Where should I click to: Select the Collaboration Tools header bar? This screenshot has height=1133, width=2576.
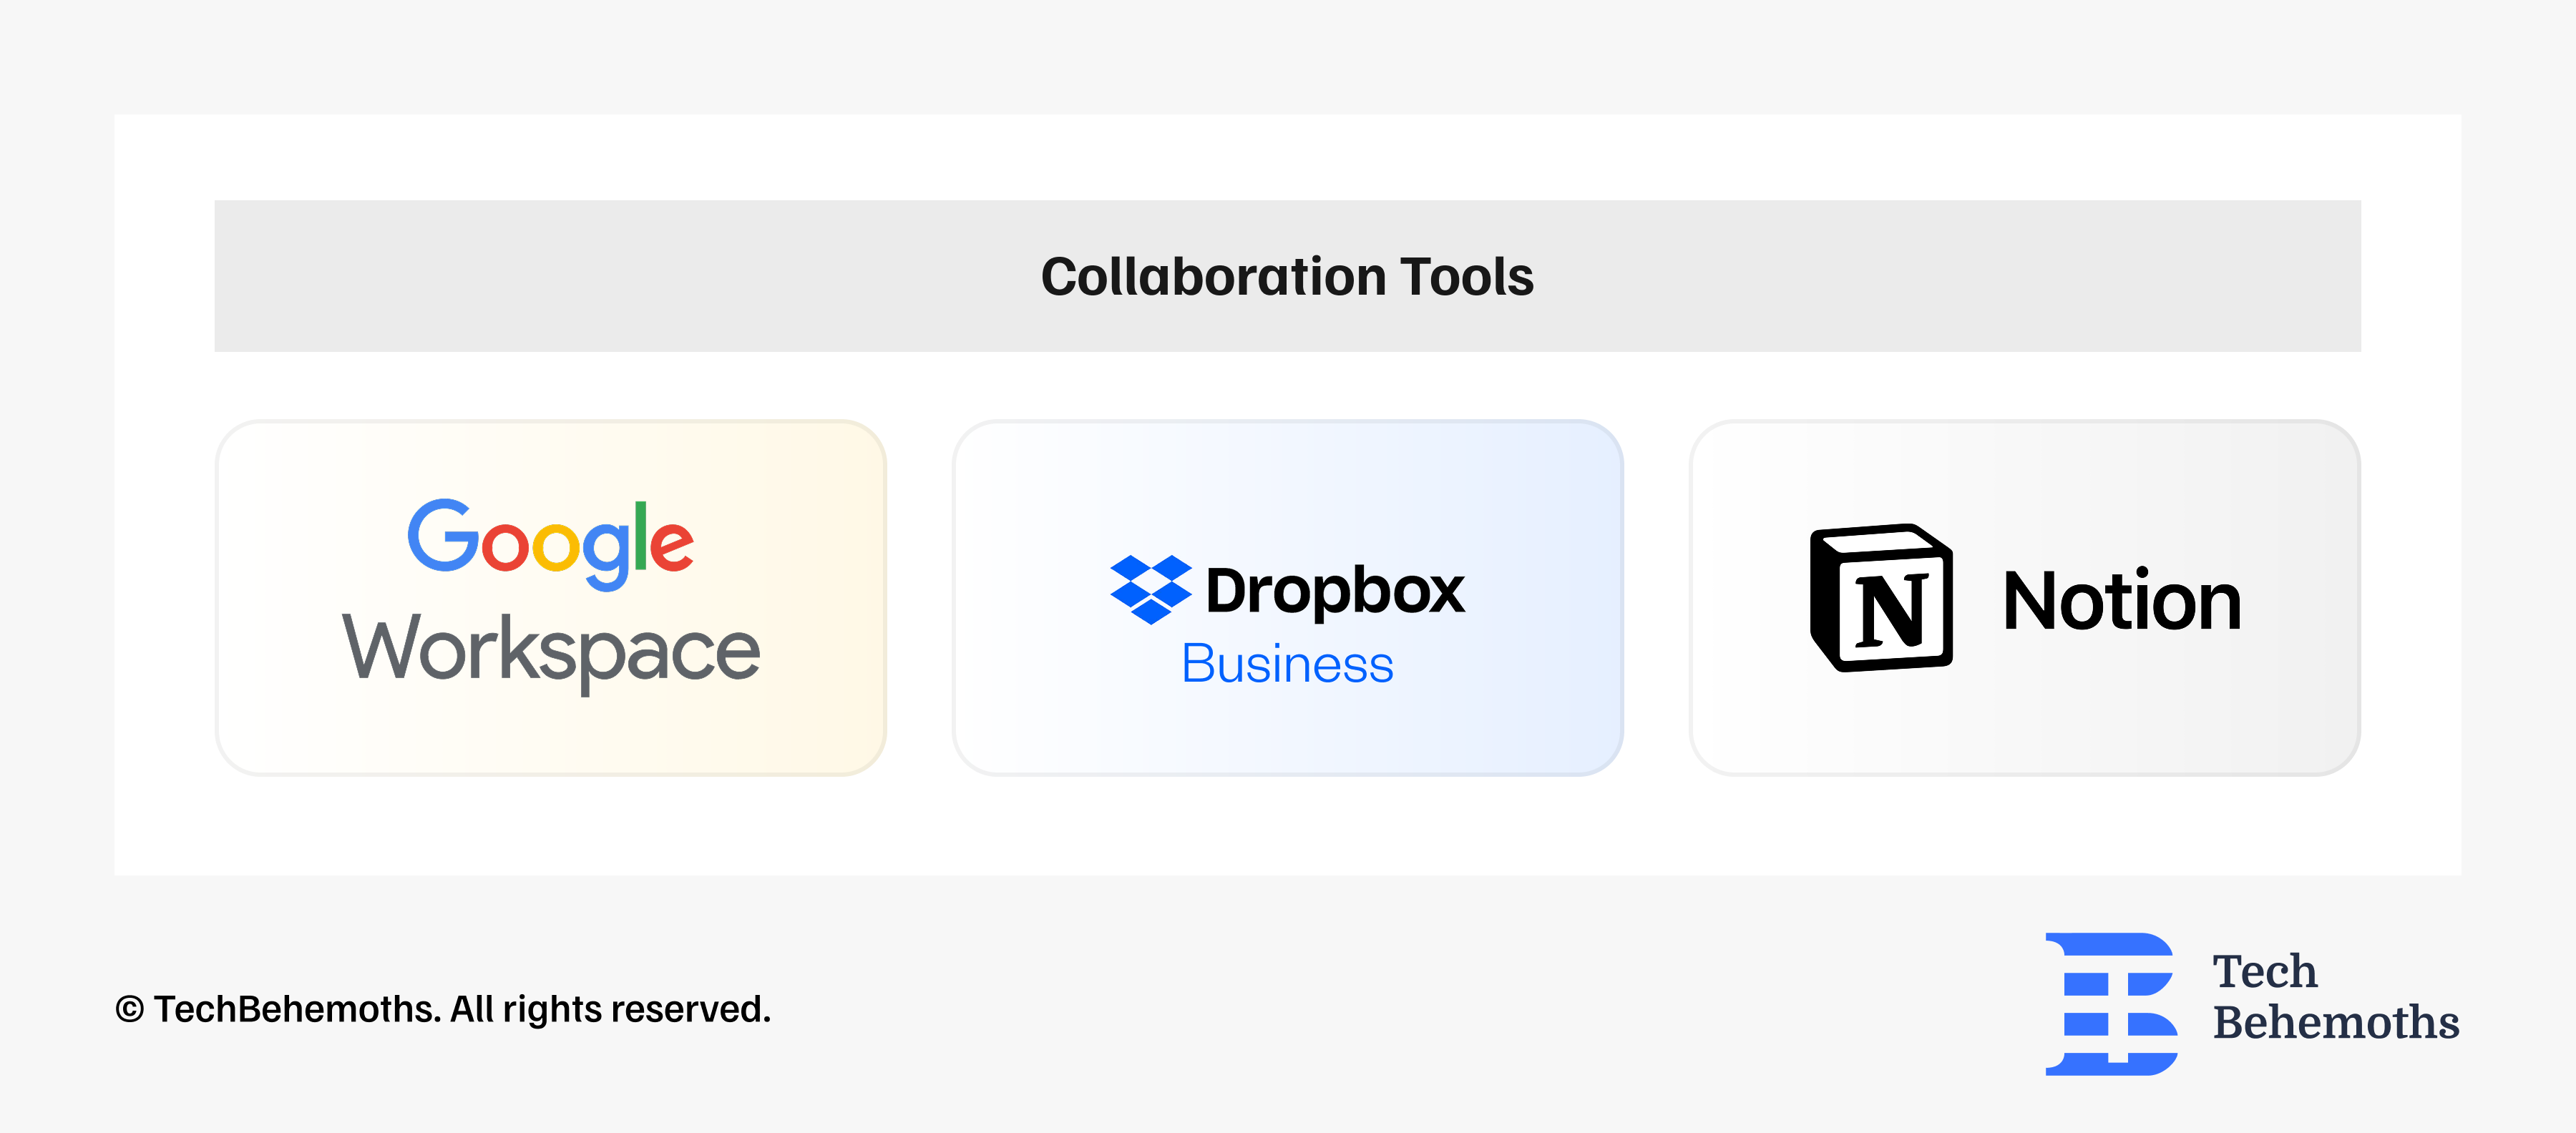tap(1288, 277)
